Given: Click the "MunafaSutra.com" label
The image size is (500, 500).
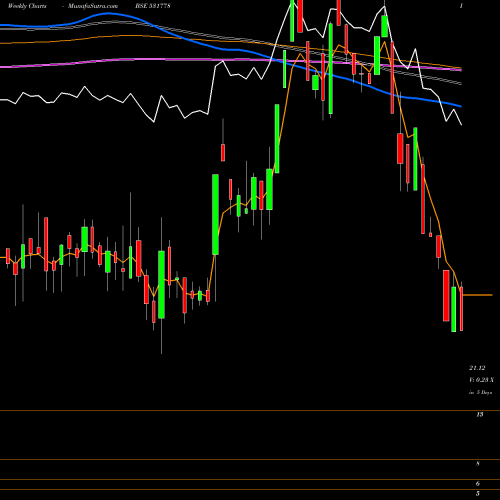Looking at the screenshot, I should point(93,6).
